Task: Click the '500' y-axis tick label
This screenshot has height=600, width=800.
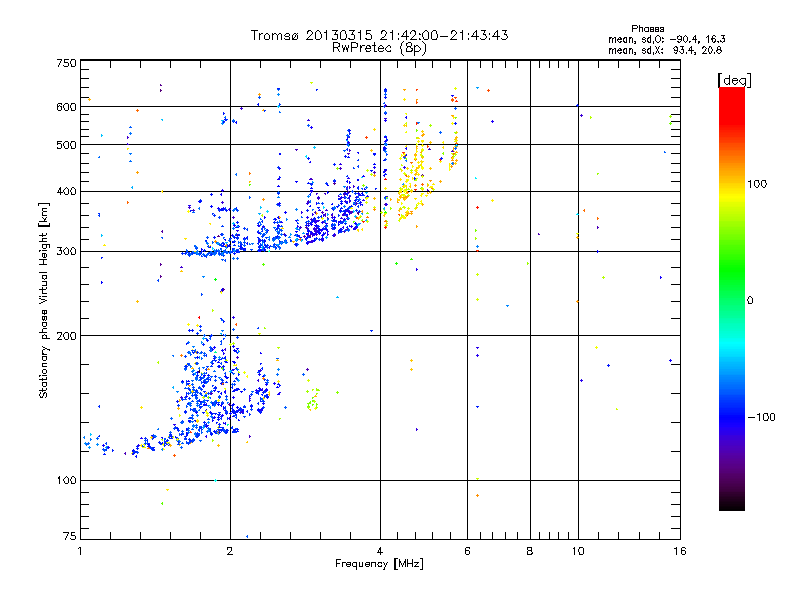Action: point(66,145)
